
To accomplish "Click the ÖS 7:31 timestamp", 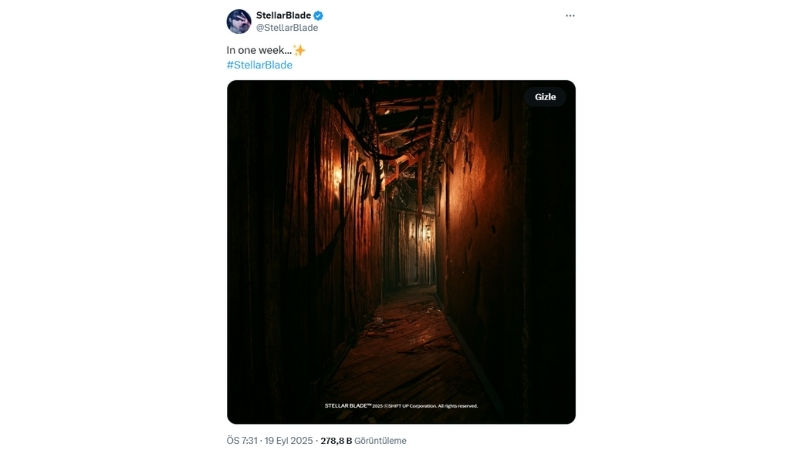I will click(x=242, y=441).
